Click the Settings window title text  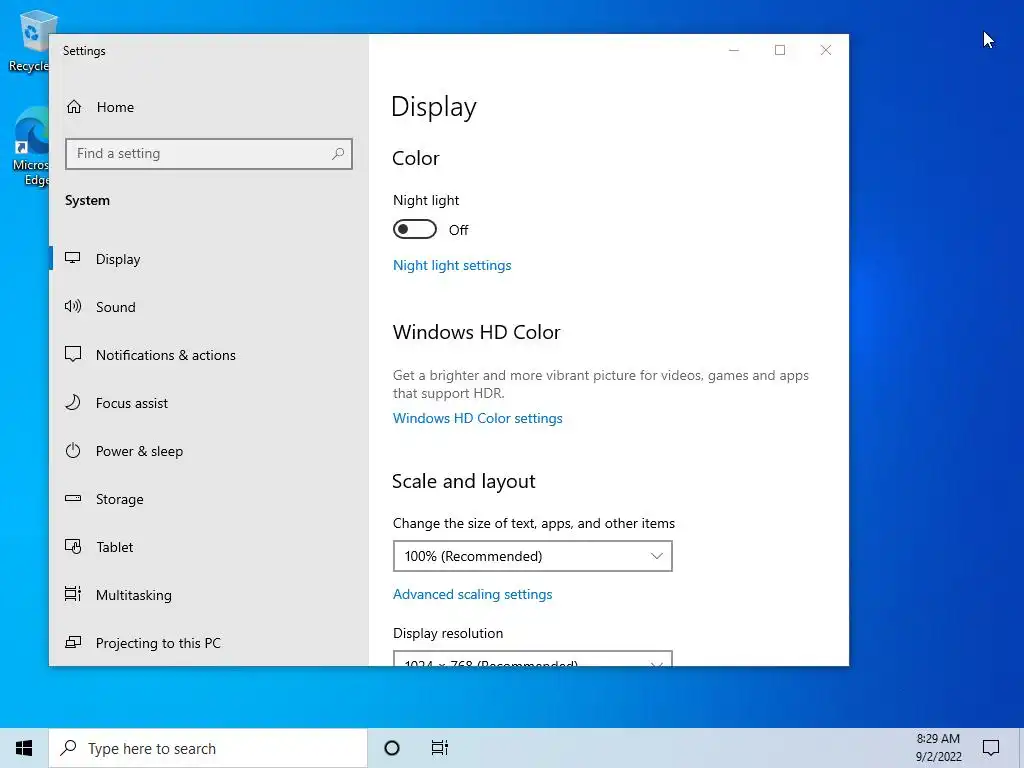pyautogui.click(x=84, y=51)
